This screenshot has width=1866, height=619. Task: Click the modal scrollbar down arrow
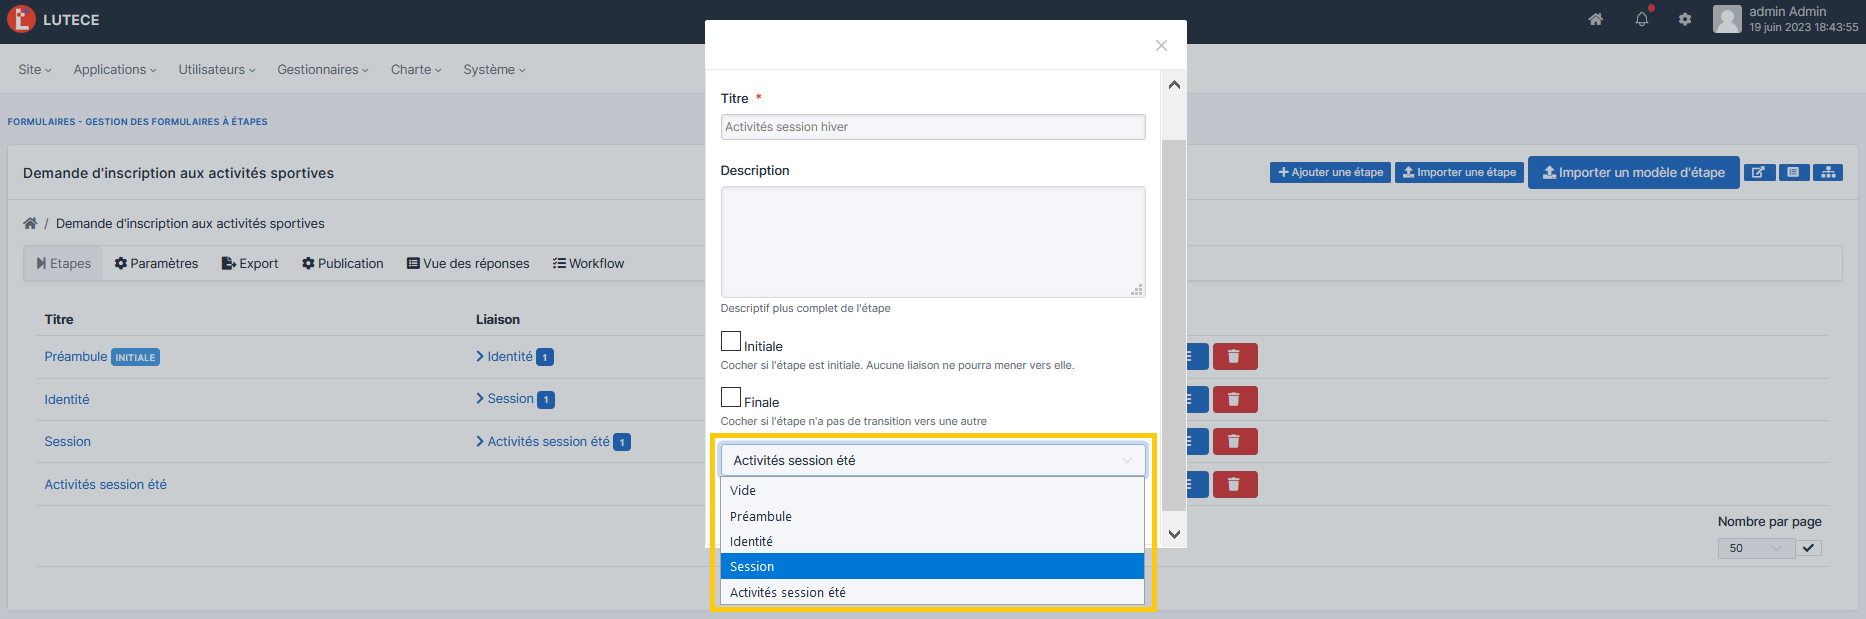[x=1174, y=534]
